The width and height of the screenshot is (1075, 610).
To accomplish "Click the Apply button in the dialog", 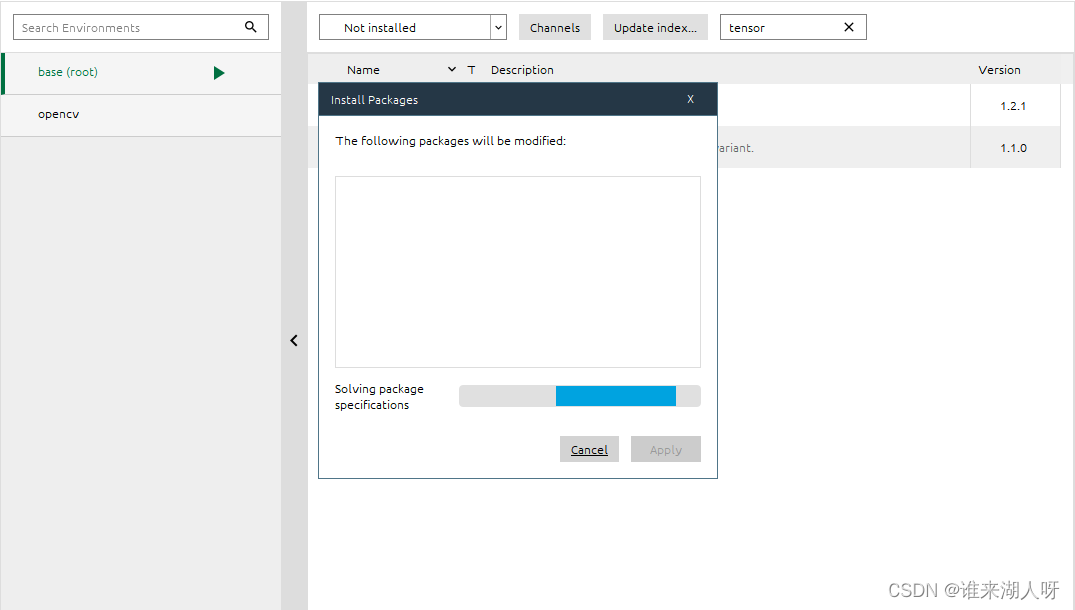I will [x=666, y=449].
